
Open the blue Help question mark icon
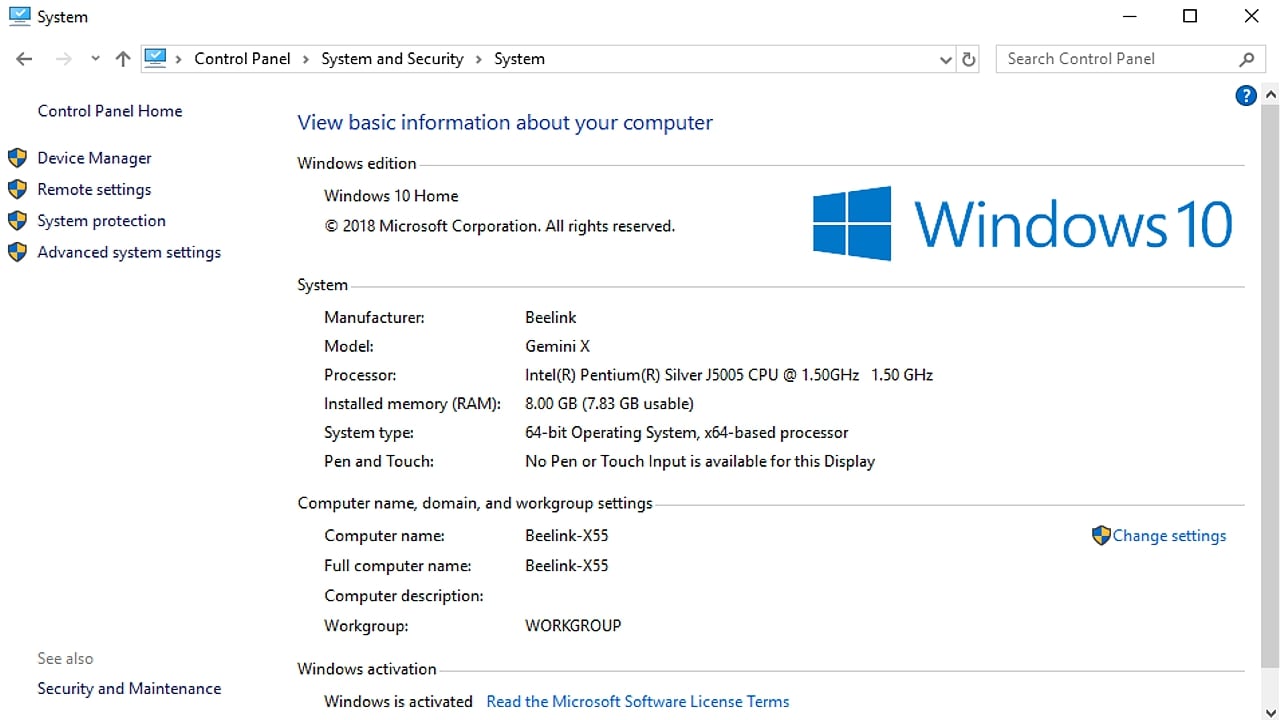1246,96
